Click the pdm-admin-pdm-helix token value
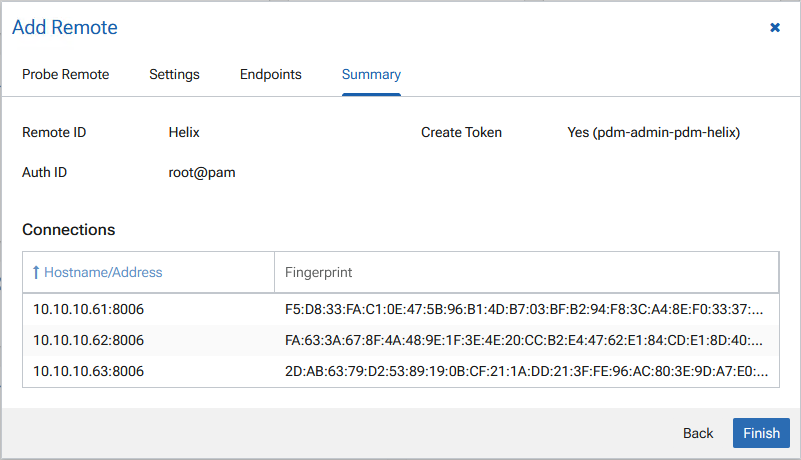 coord(653,132)
